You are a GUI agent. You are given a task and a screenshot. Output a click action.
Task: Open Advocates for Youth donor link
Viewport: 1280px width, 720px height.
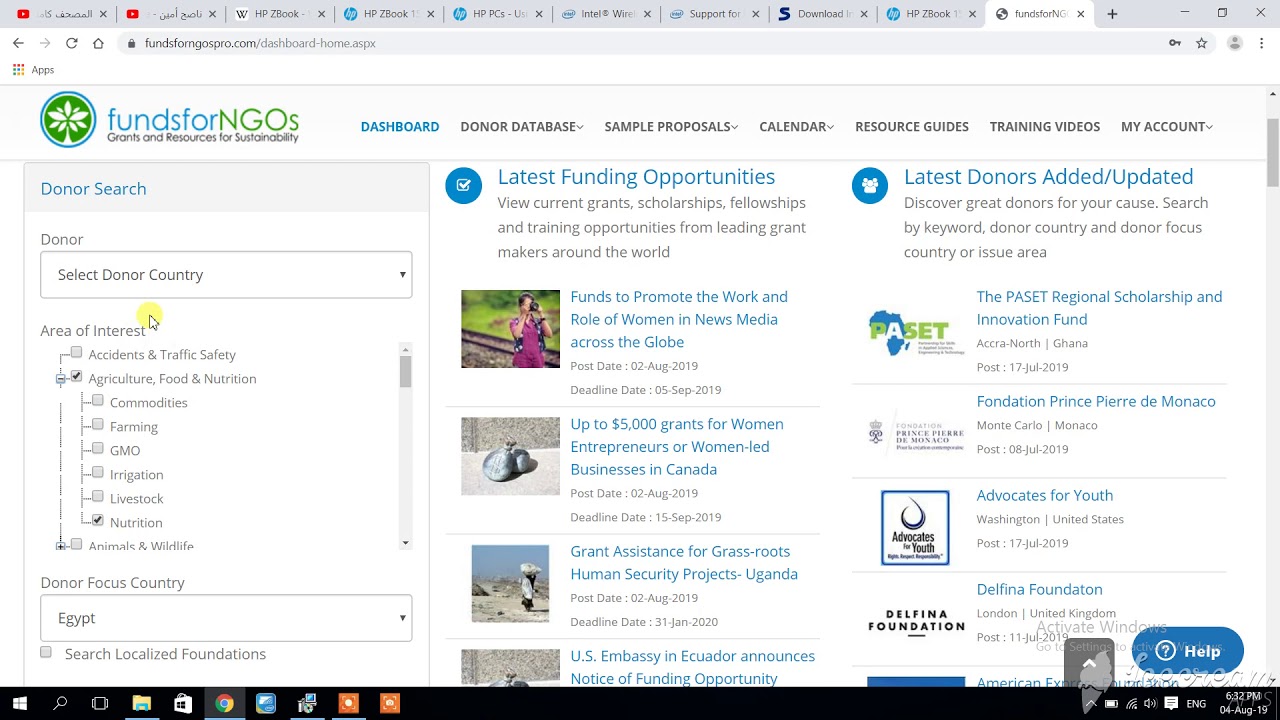[1044, 495]
